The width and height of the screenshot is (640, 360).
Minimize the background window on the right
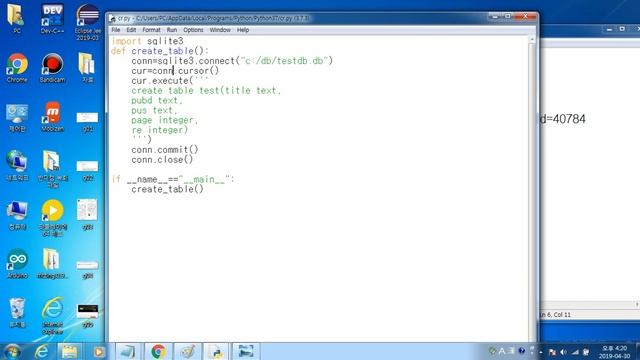click(609, 29)
